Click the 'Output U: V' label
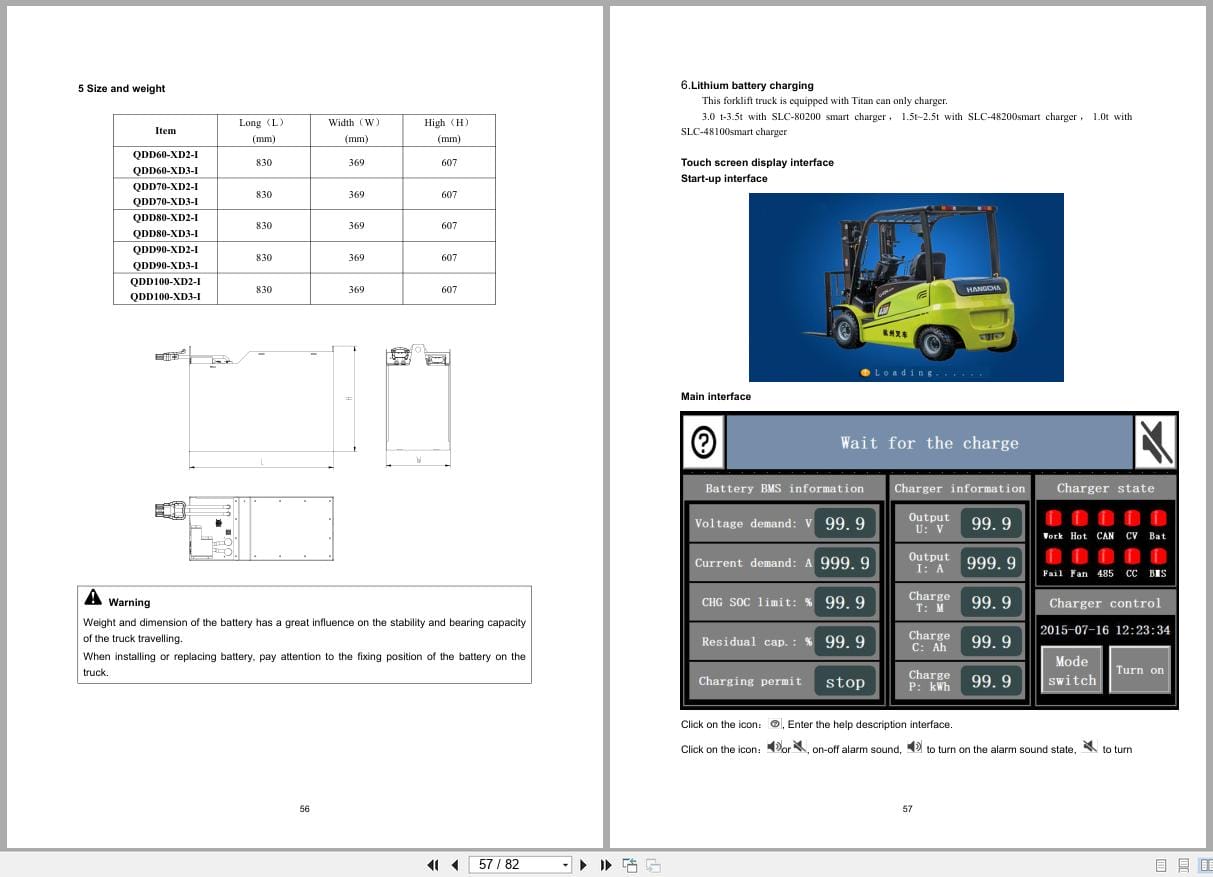This screenshot has height=877, width=1213. 929,523
